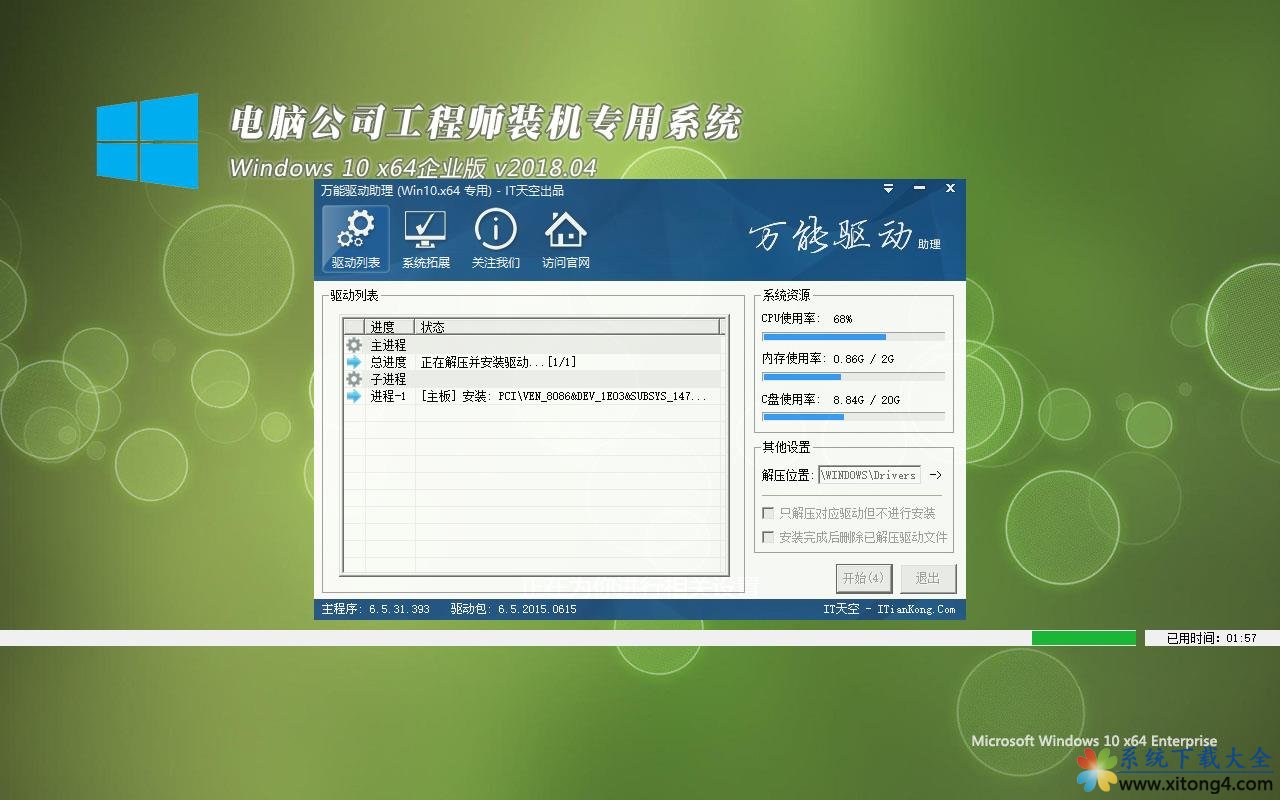Open the title bar dropdown menu arrow
This screenshot has height=800, width=1280.
[888, 188]
